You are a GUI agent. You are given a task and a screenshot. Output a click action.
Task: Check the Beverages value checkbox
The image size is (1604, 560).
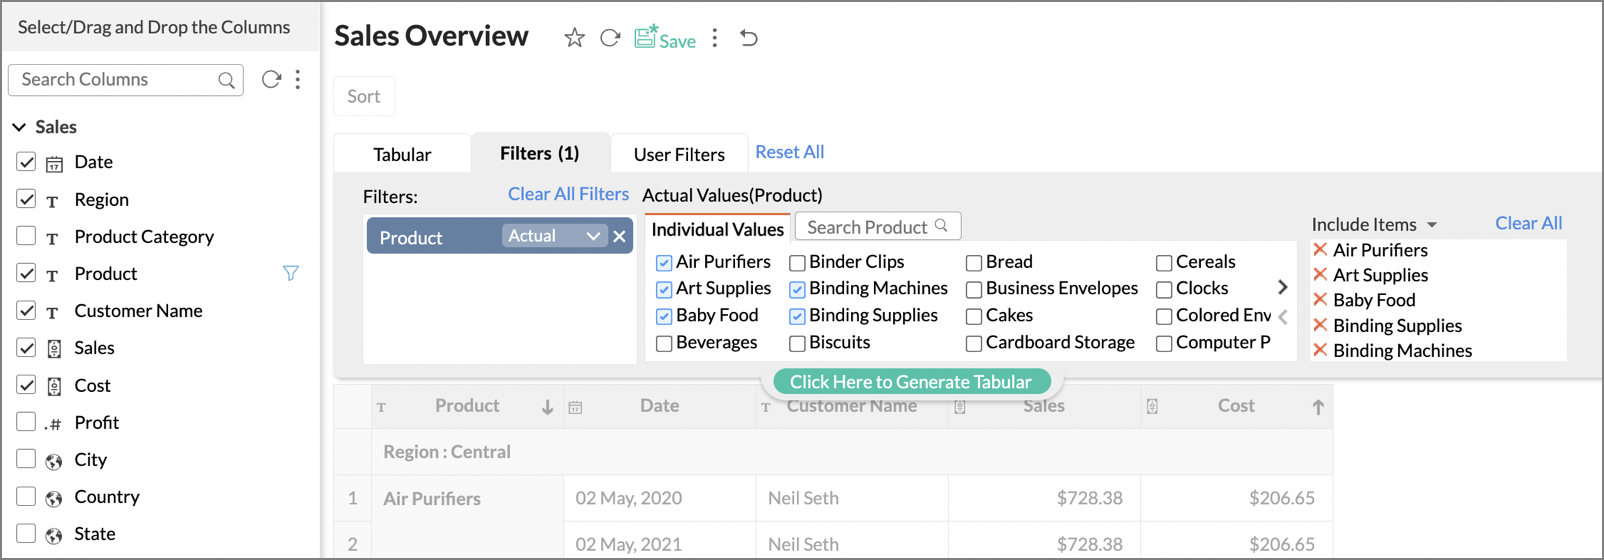[x=664, y=343]
